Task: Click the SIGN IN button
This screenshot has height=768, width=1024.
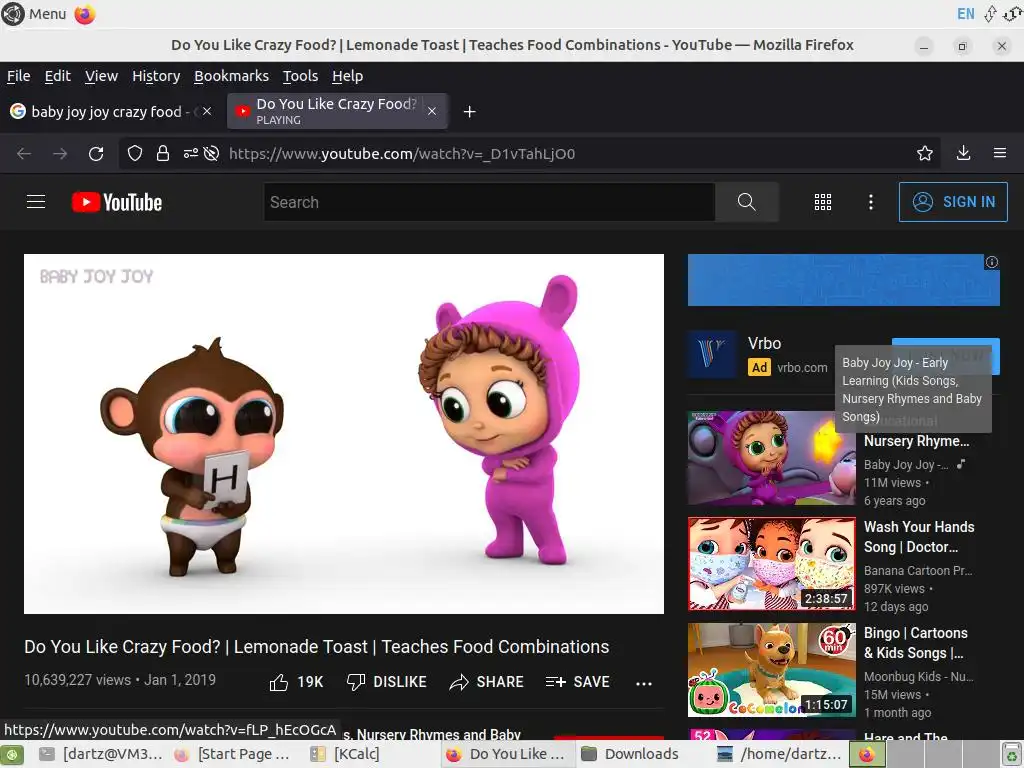Action: [953, 202]
